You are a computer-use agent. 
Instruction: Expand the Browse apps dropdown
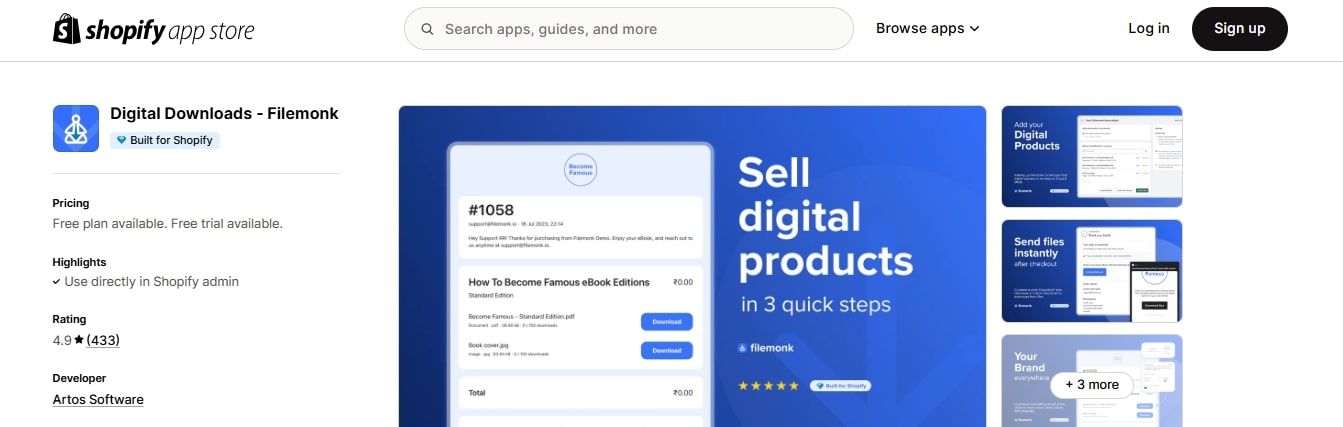(x=927, y=29)
